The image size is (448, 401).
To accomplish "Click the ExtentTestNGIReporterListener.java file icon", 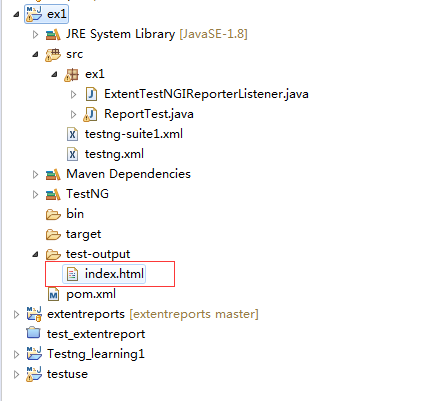I will pos(91,94).
